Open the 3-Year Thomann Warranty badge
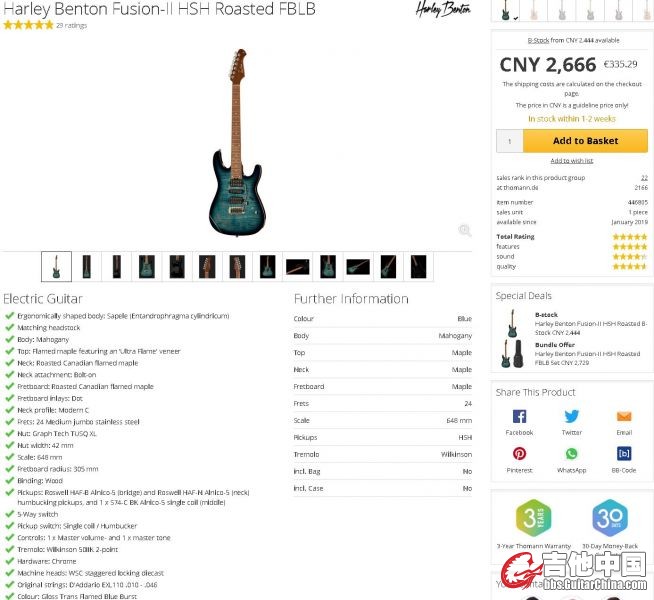Image resolution: width=654 pixels, height=600 pixels. pos(533,518)
